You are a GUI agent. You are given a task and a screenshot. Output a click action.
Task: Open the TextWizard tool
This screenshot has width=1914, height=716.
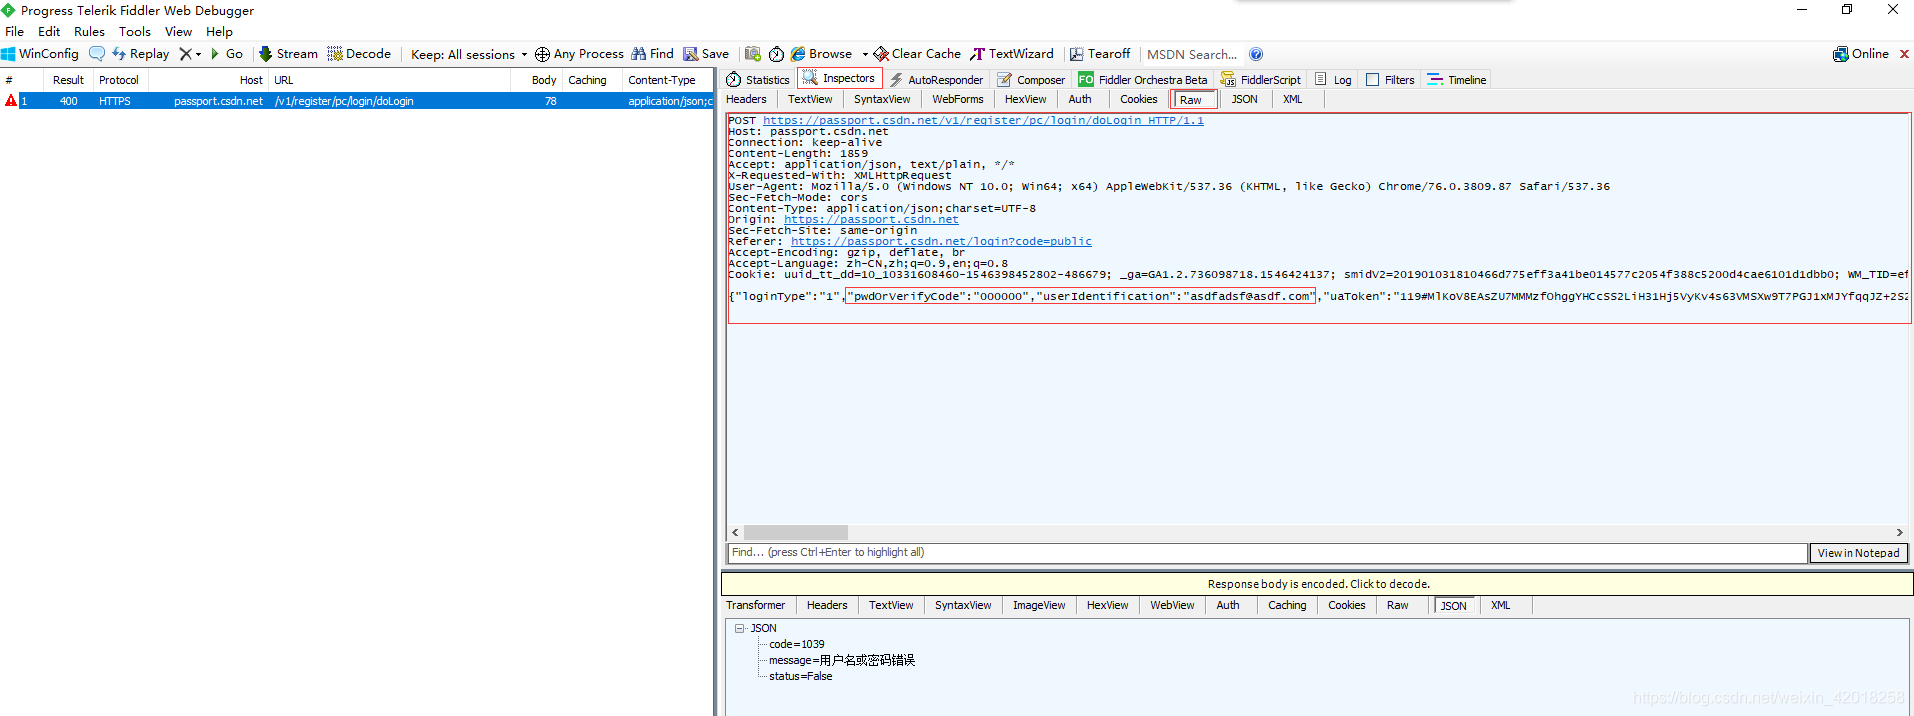(1012, 54)
